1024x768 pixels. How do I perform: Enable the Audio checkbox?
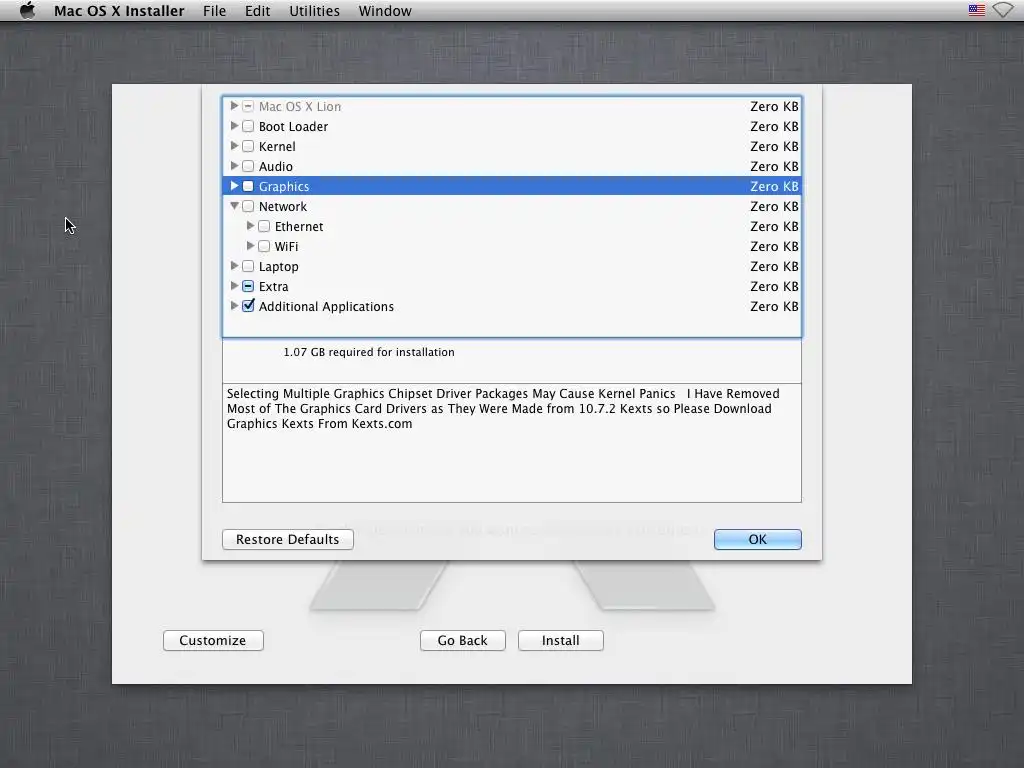(x=248, y=167)
